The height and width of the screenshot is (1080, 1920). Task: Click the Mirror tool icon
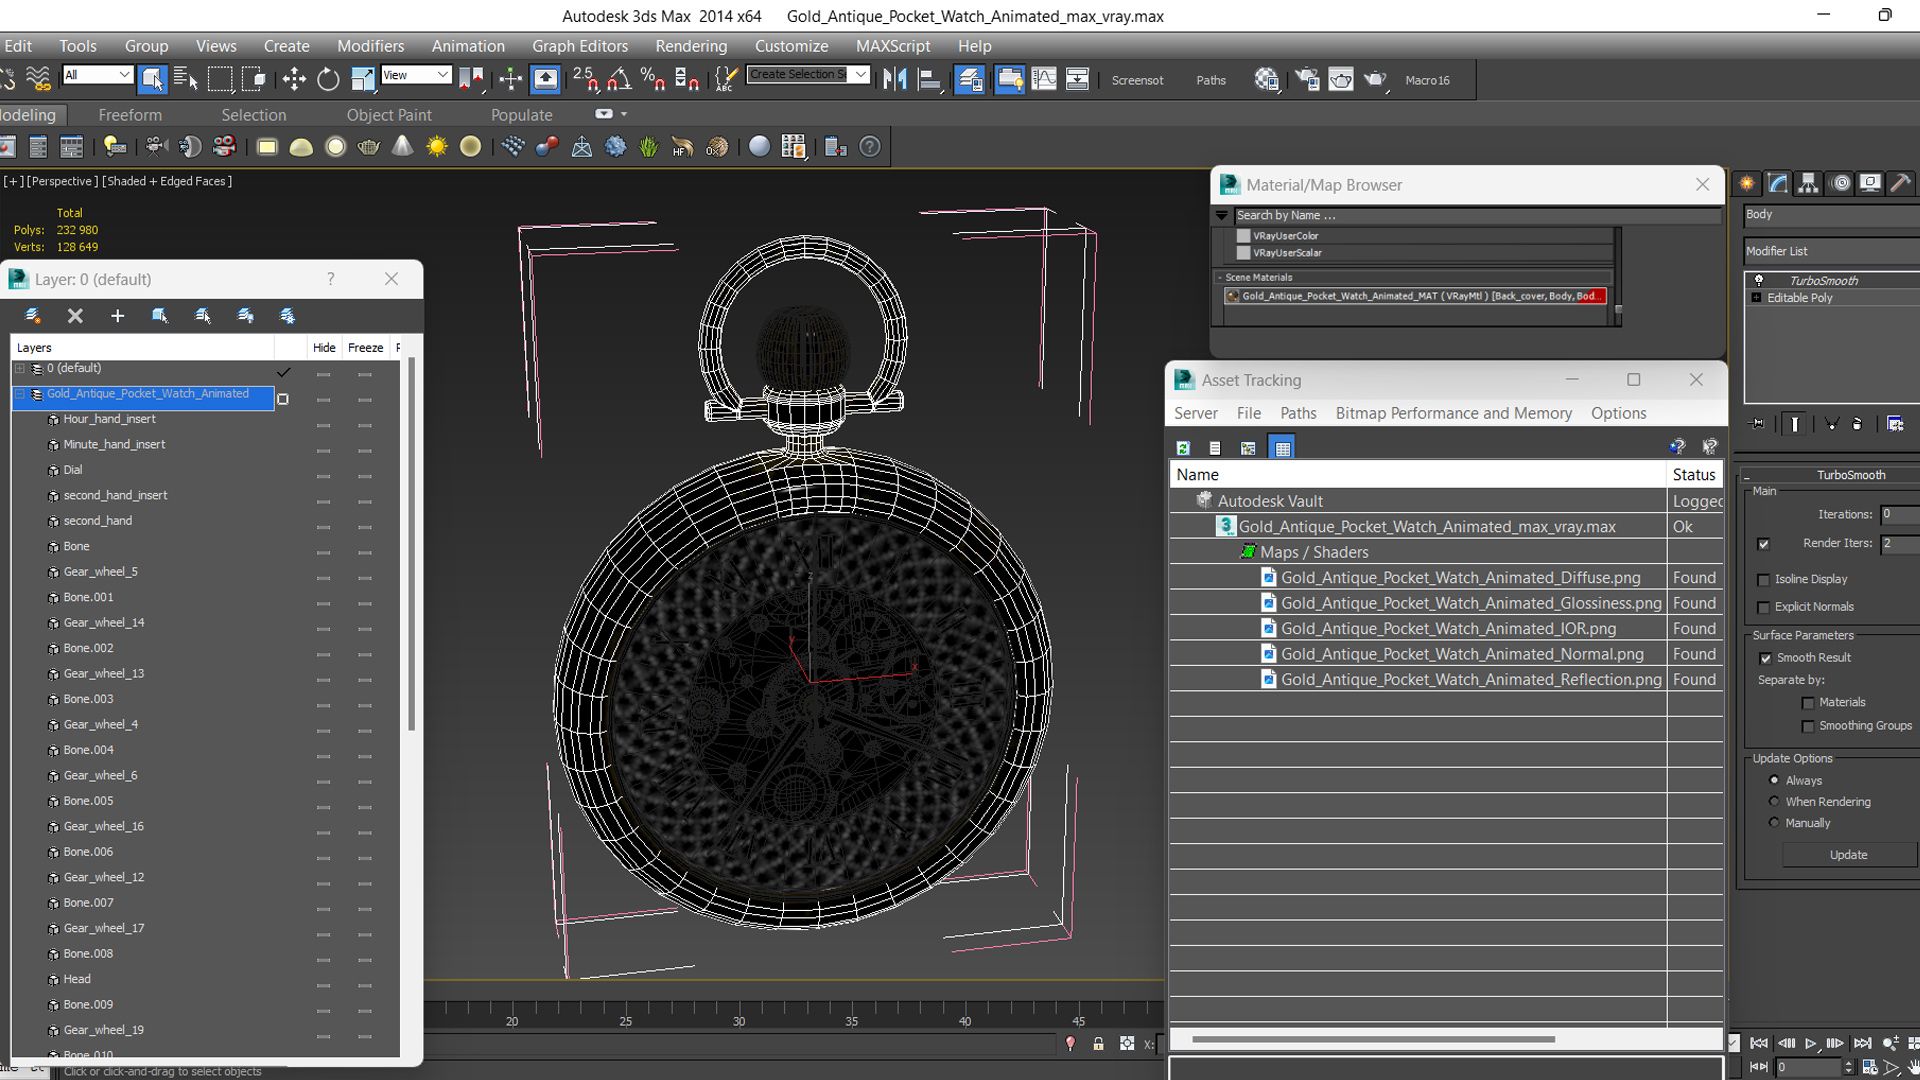[x=895, y=79]
